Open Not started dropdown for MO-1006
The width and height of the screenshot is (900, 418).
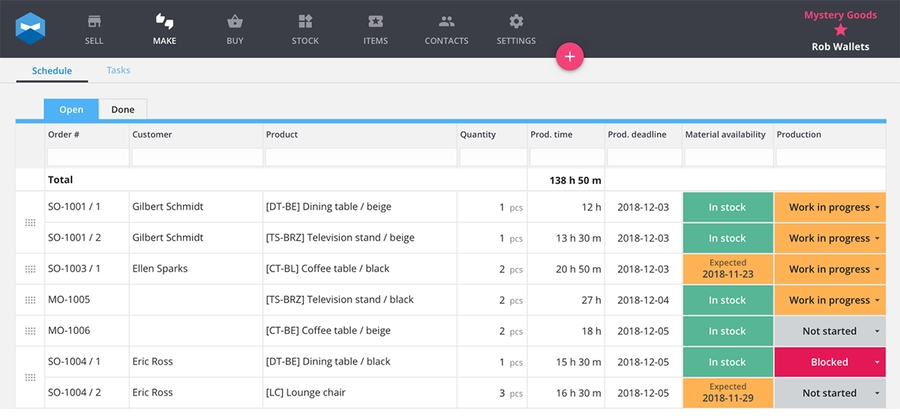click(x=878, y=332)
